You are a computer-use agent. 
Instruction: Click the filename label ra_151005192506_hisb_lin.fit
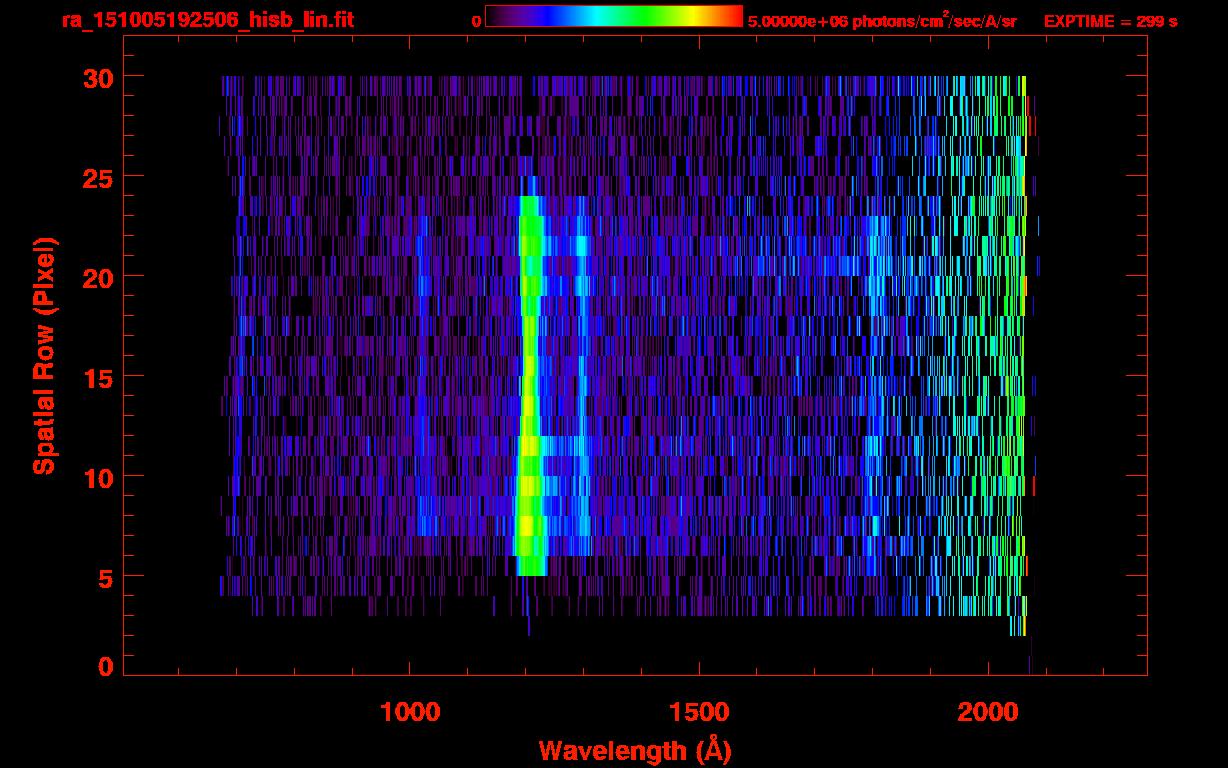(x=207, y=20)
